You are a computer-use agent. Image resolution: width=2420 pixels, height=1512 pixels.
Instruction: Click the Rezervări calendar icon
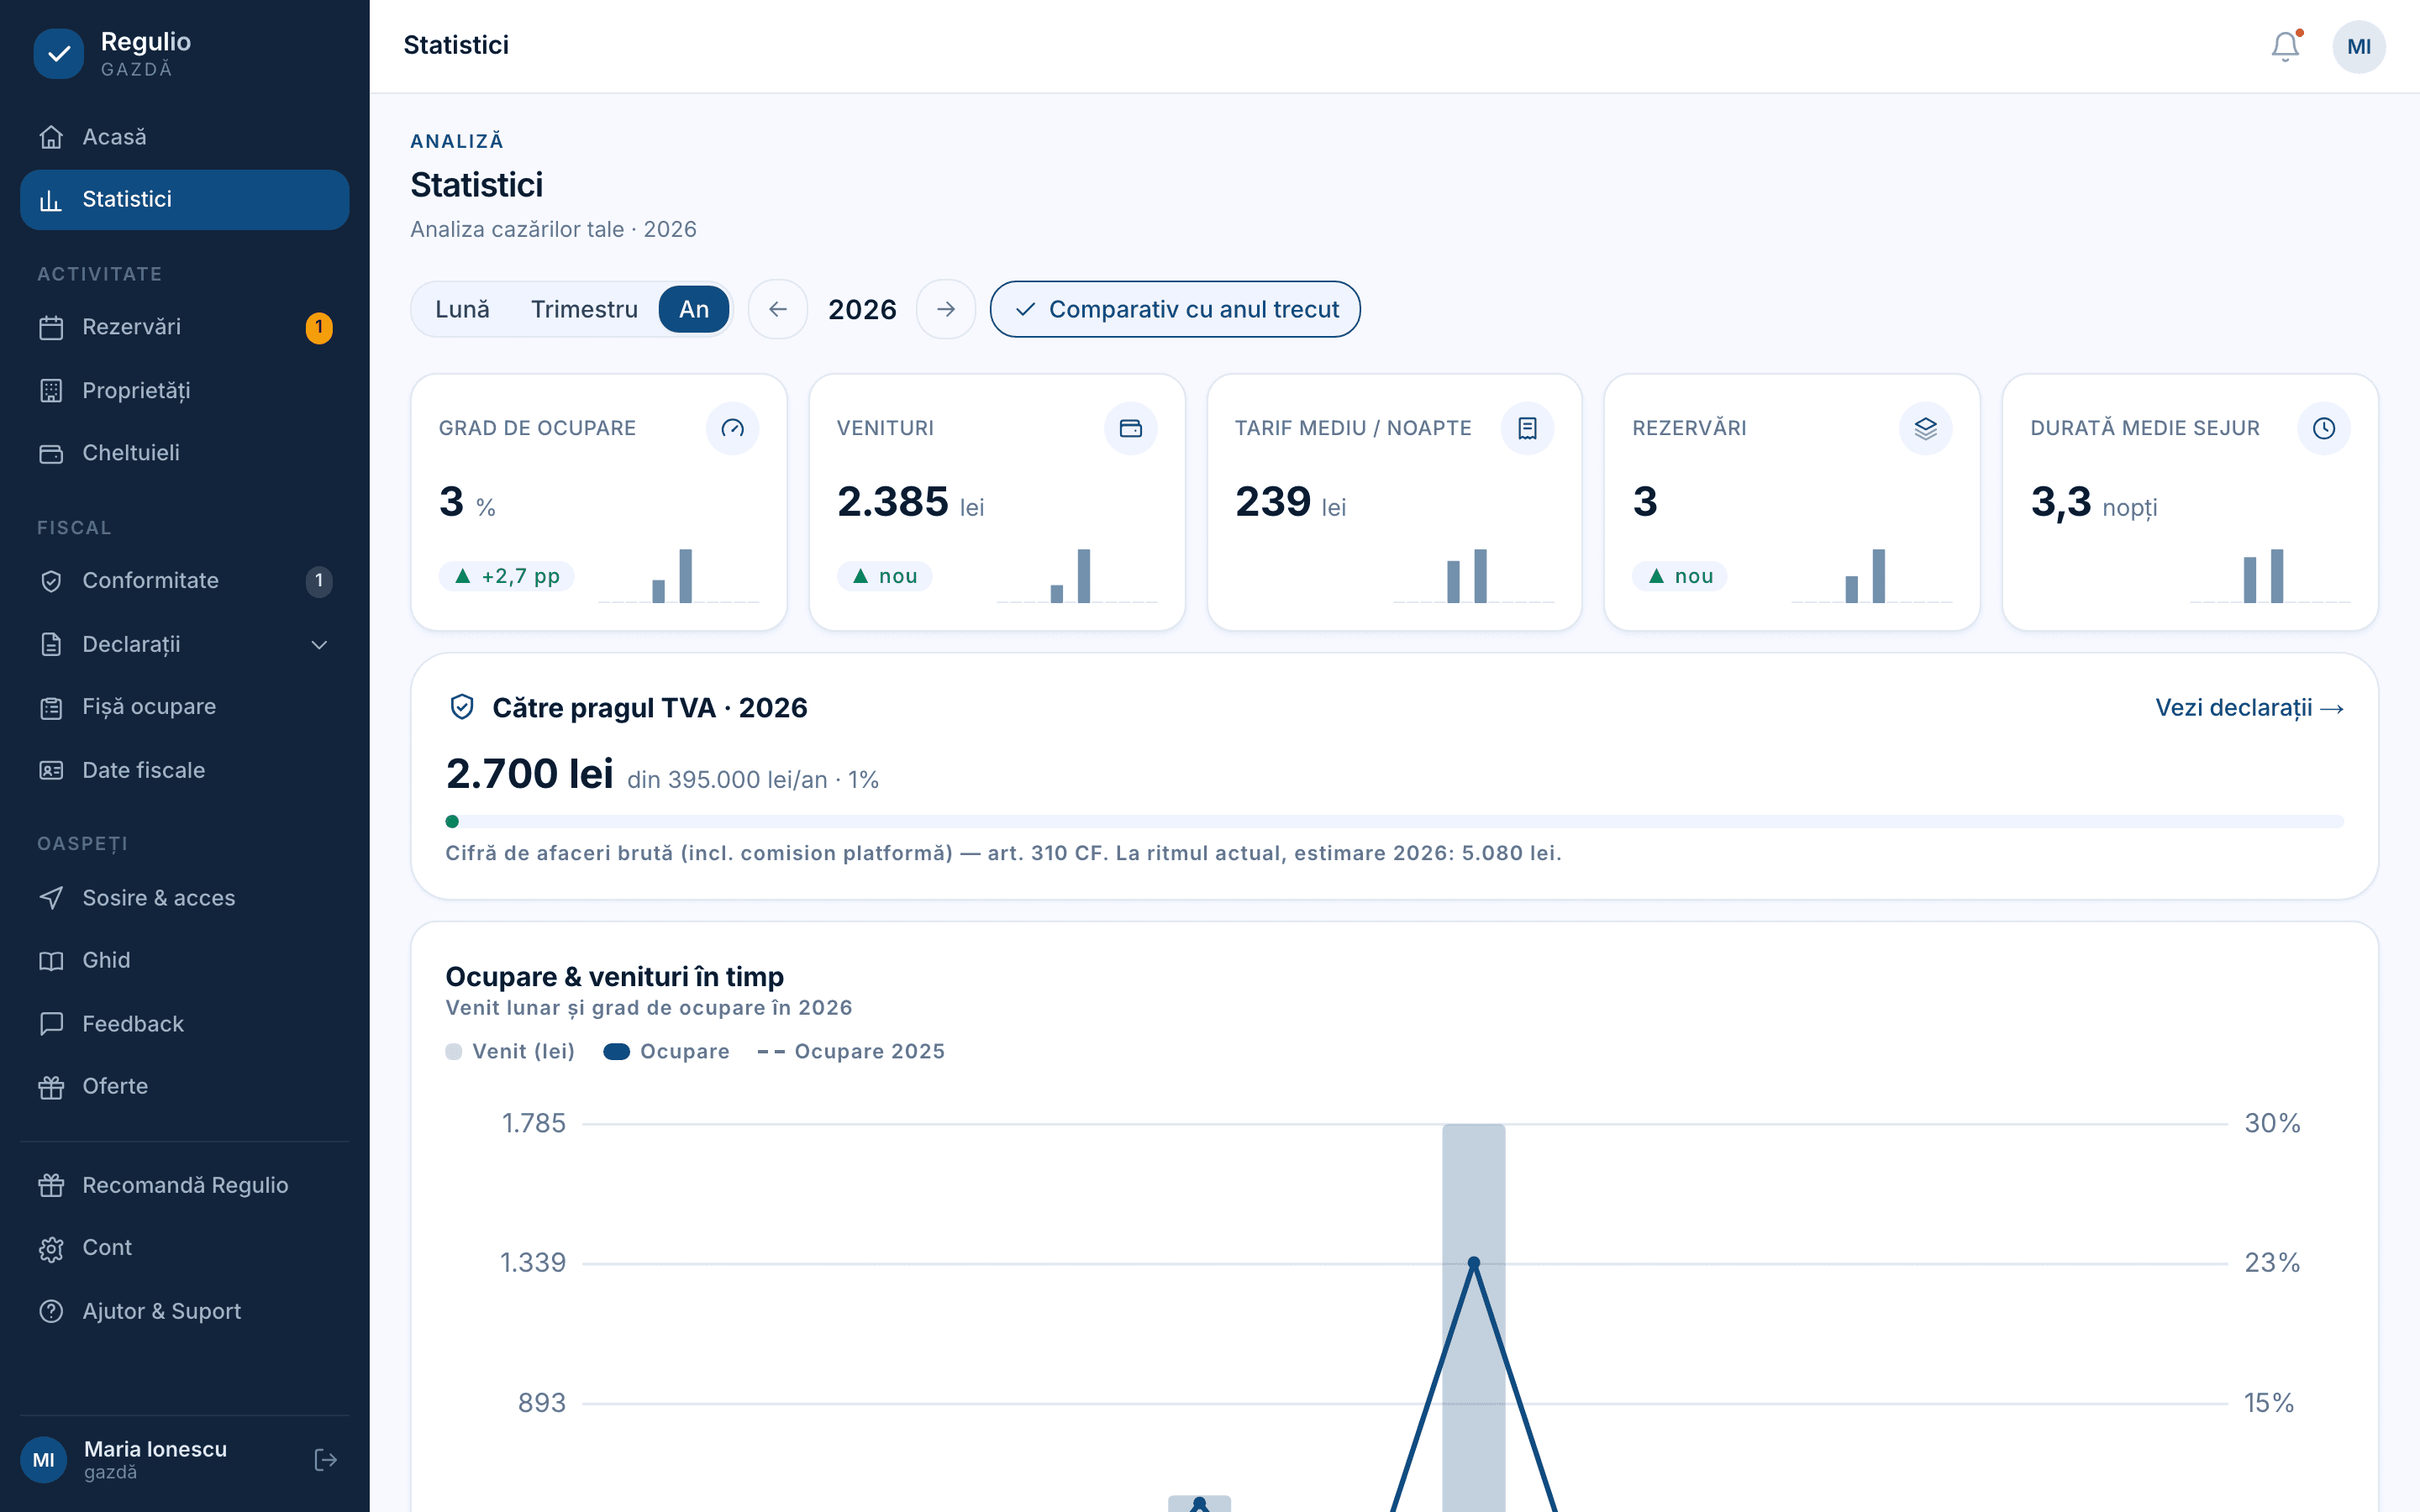[51, 327]
